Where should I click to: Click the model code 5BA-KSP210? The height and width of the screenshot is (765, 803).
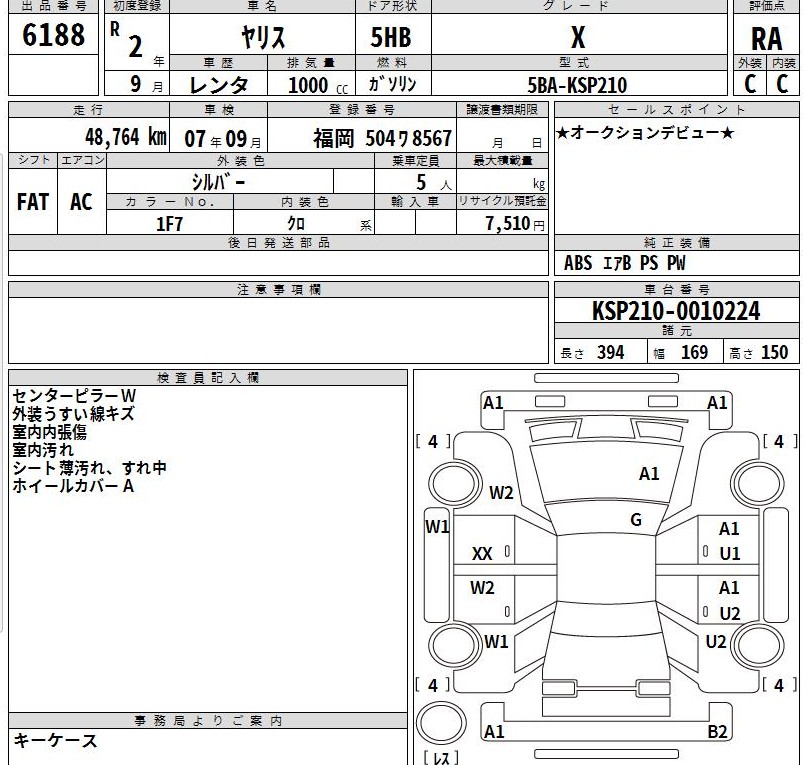click(577, 85)
